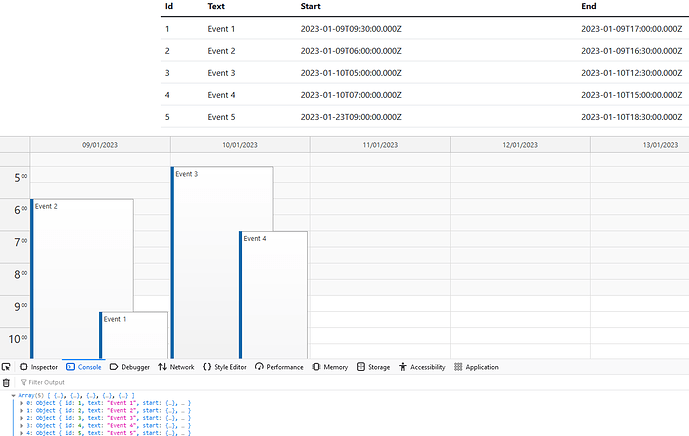Switch to Debugger panel label

135,367
